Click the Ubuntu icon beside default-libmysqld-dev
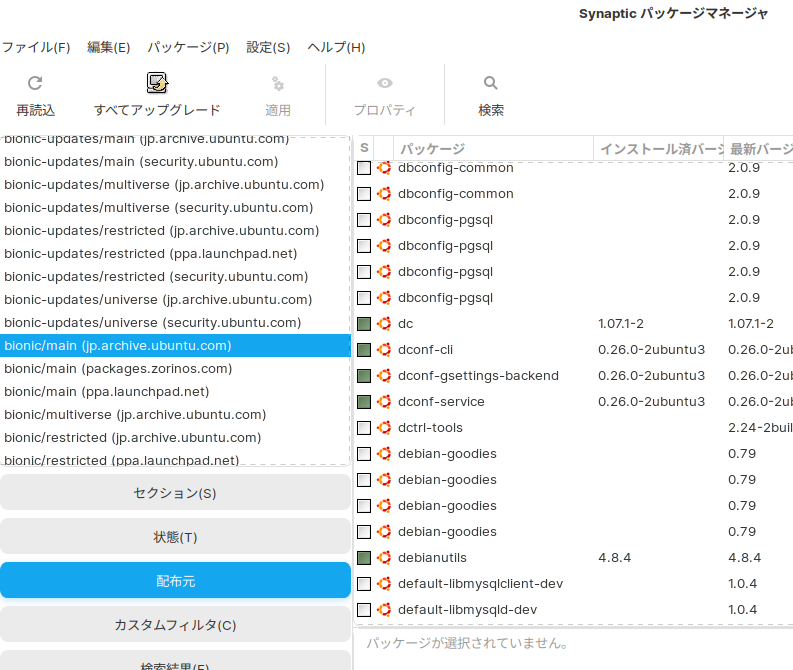This screenshot has width=793, height=670. pos(384,610)
